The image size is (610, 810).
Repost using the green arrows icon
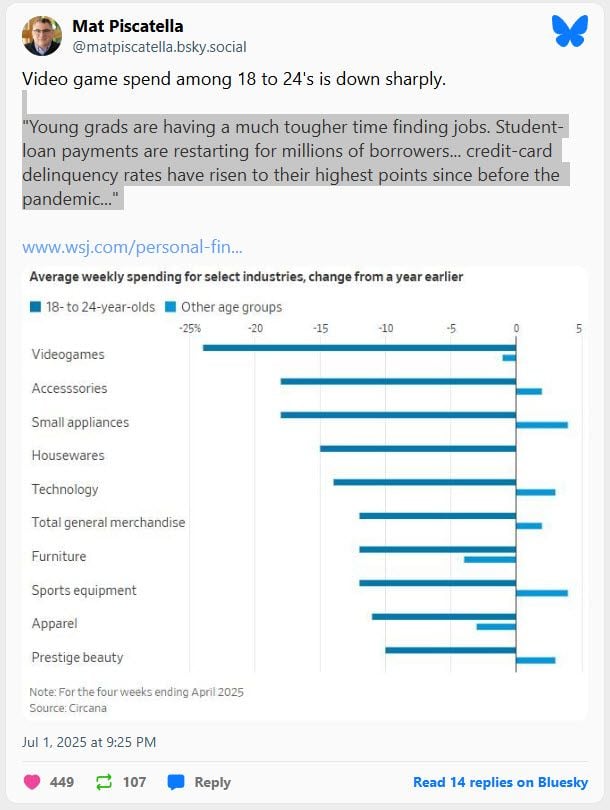104,782
